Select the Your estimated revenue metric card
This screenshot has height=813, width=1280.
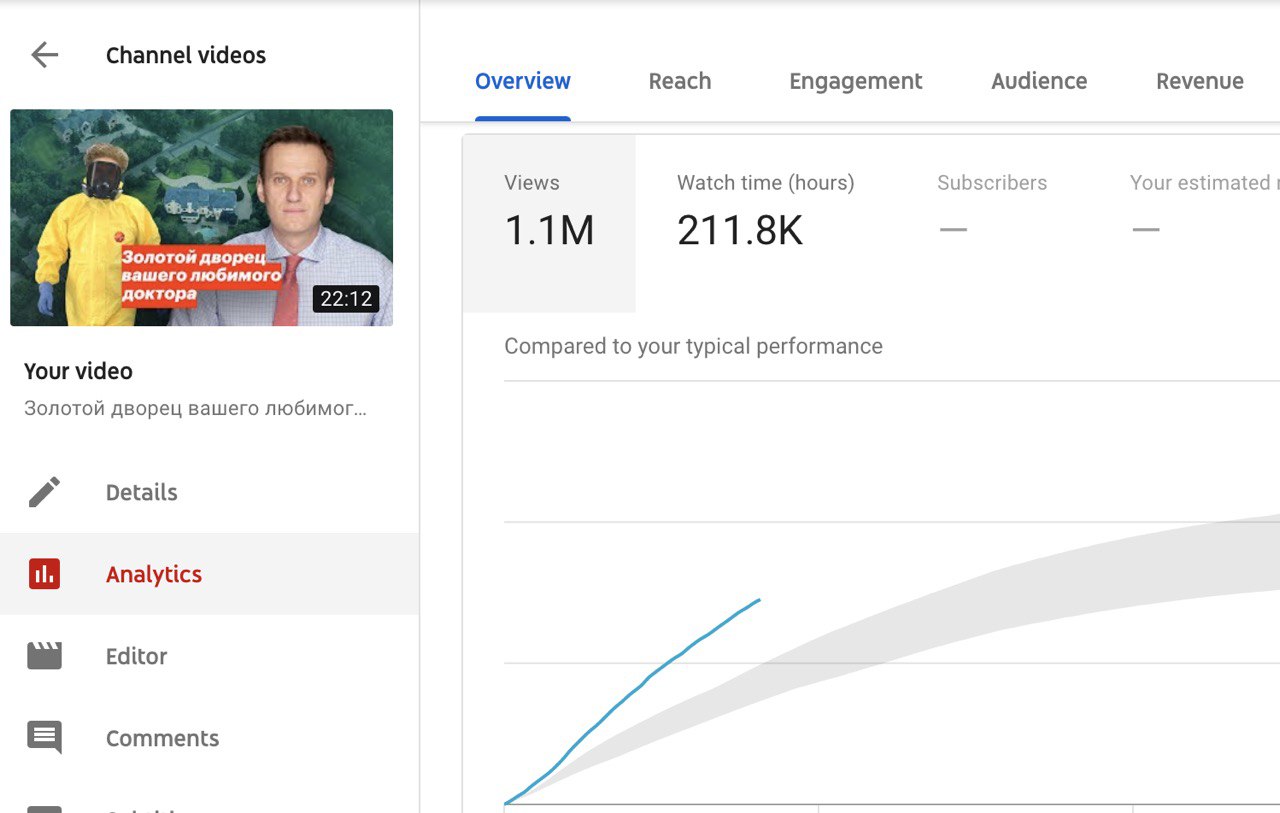(1185, 224)
